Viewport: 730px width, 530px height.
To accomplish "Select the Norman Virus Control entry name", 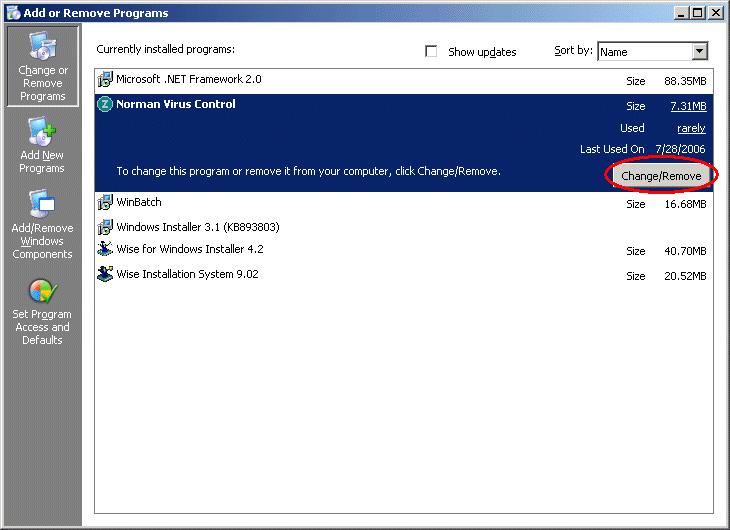I will pos(176,104).
